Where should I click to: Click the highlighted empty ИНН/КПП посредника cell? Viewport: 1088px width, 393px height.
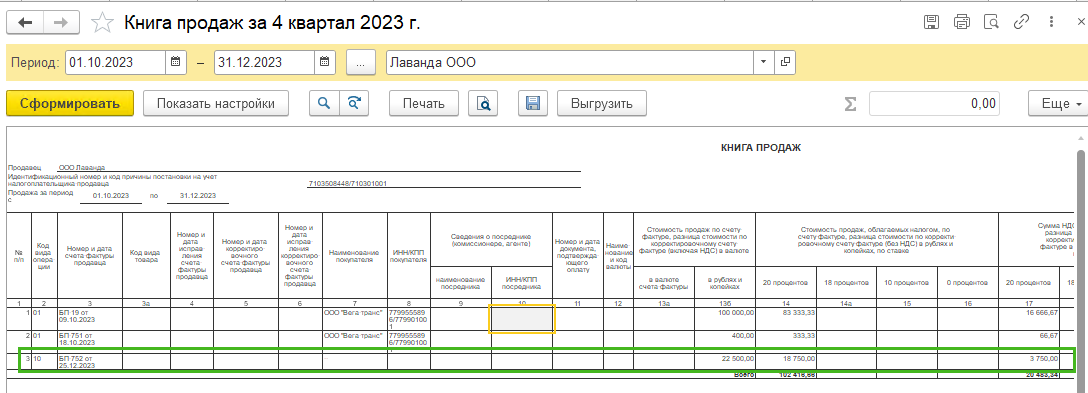point(522,319)
